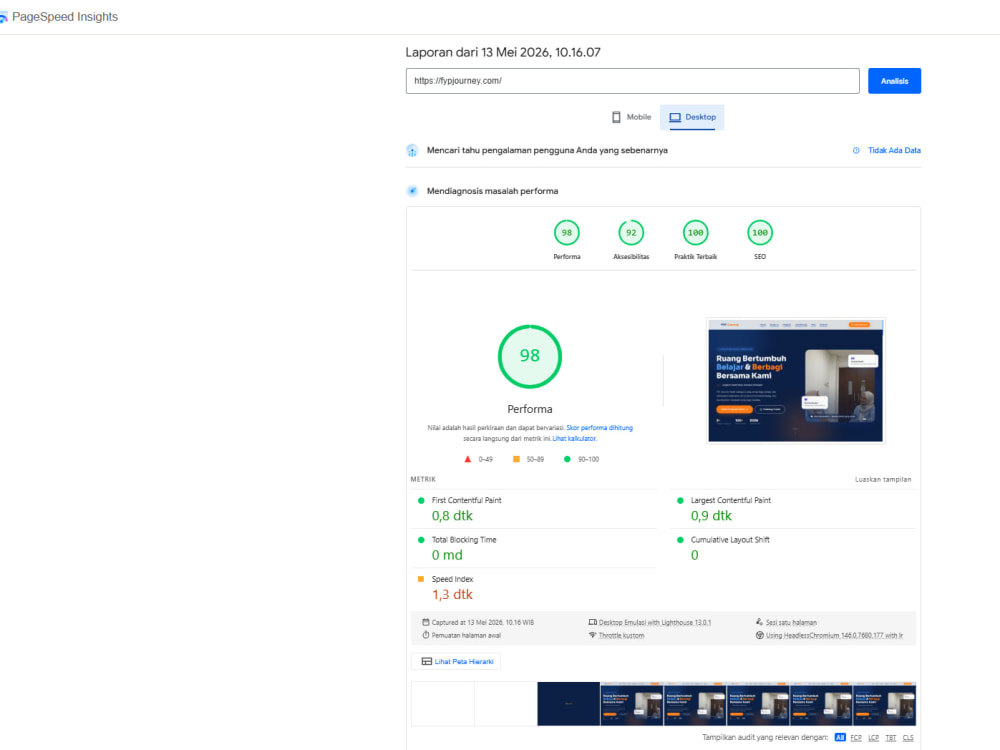Open the last filmstrip frame
This screenshot has height=750, width=1000.
(x=885, y=704)
